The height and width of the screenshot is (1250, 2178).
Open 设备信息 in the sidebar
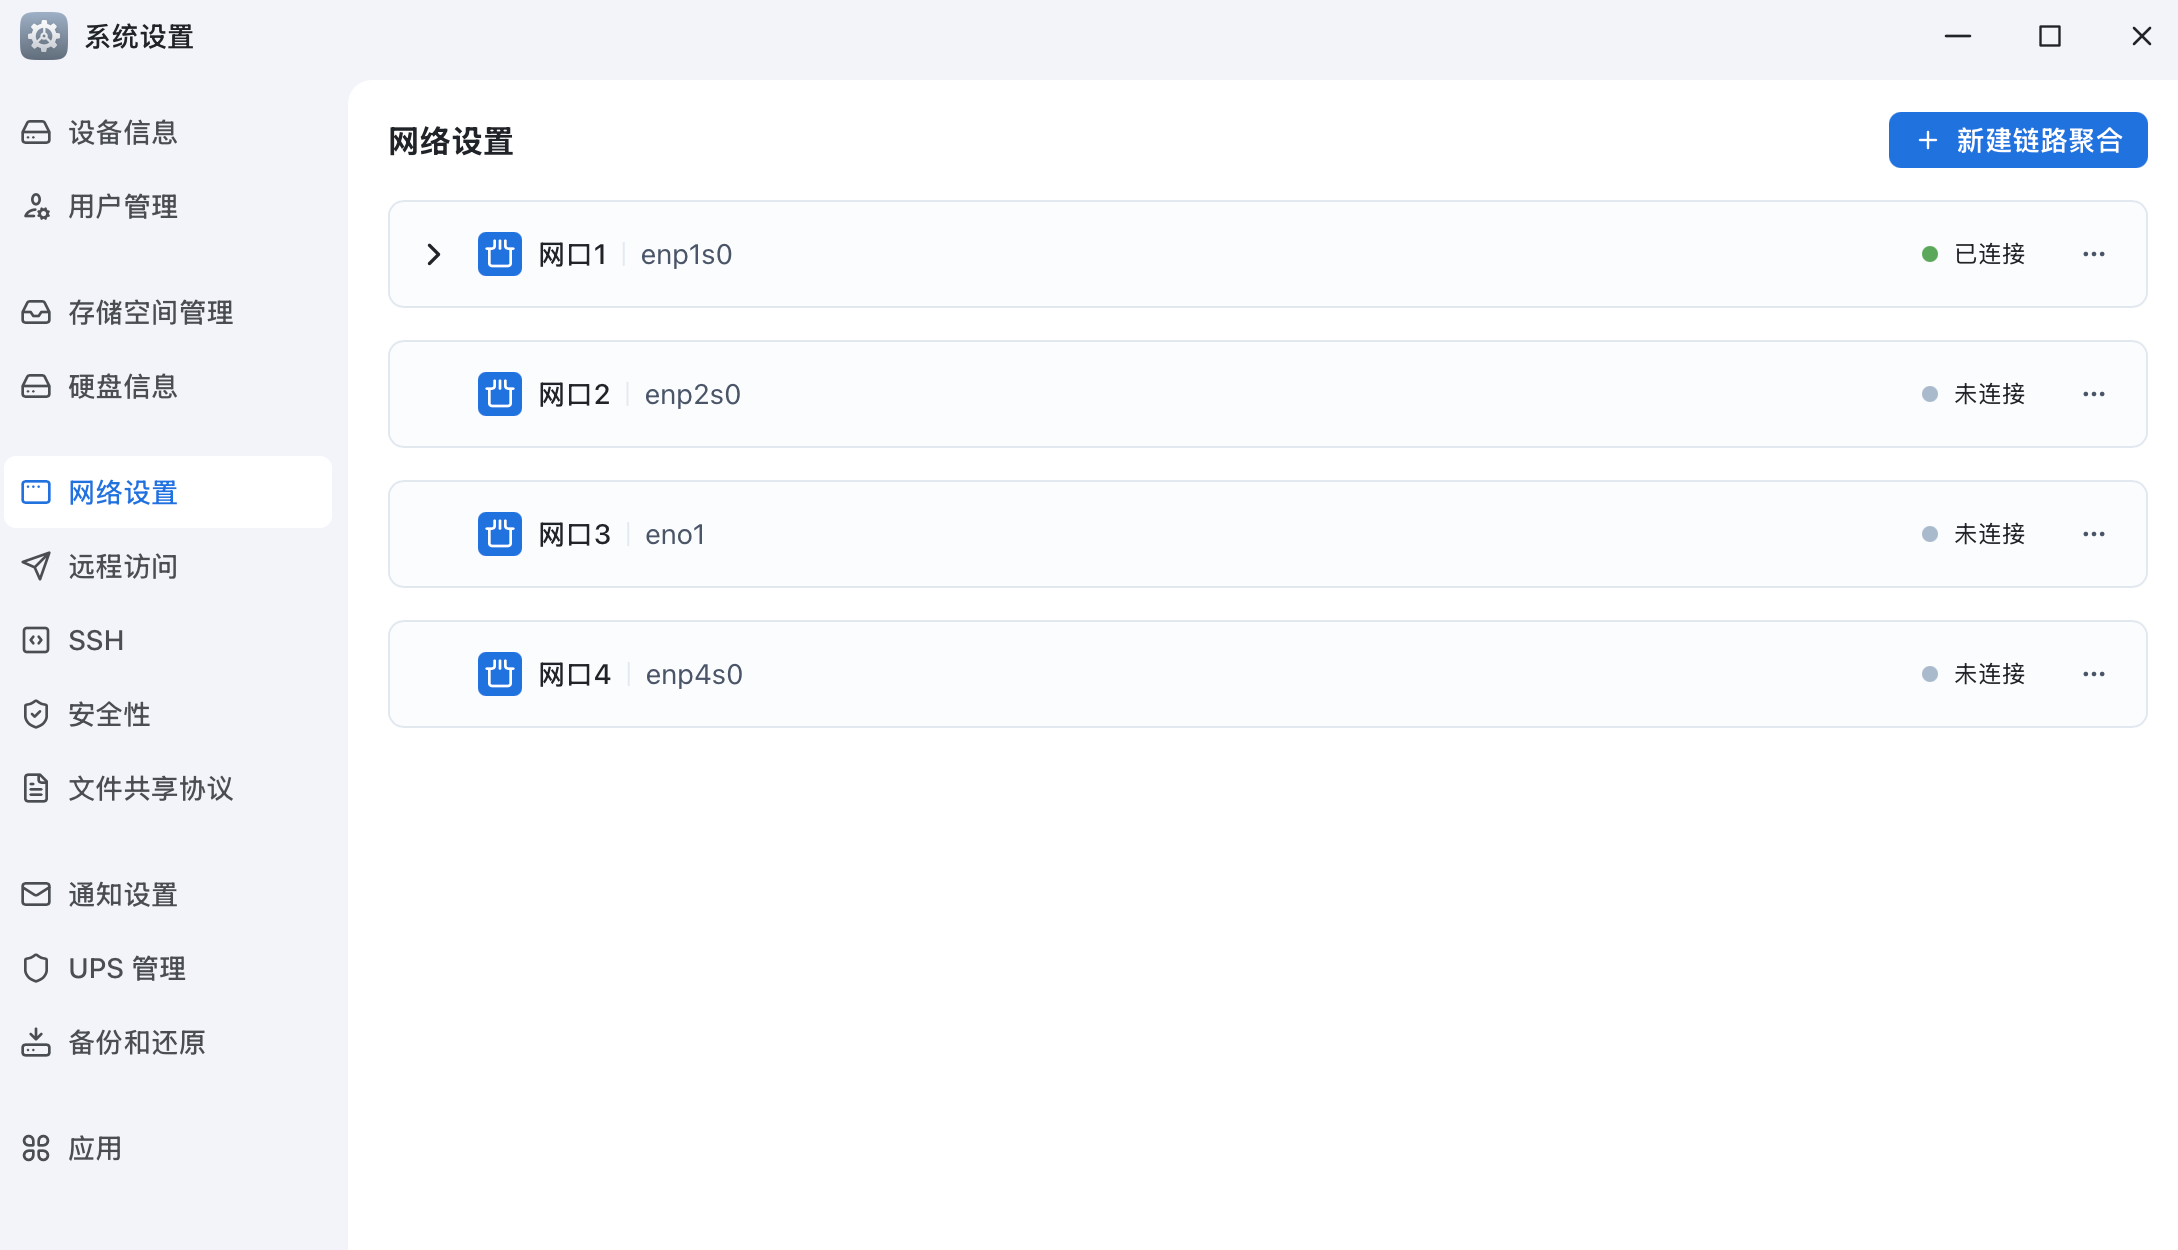[122, 133]
